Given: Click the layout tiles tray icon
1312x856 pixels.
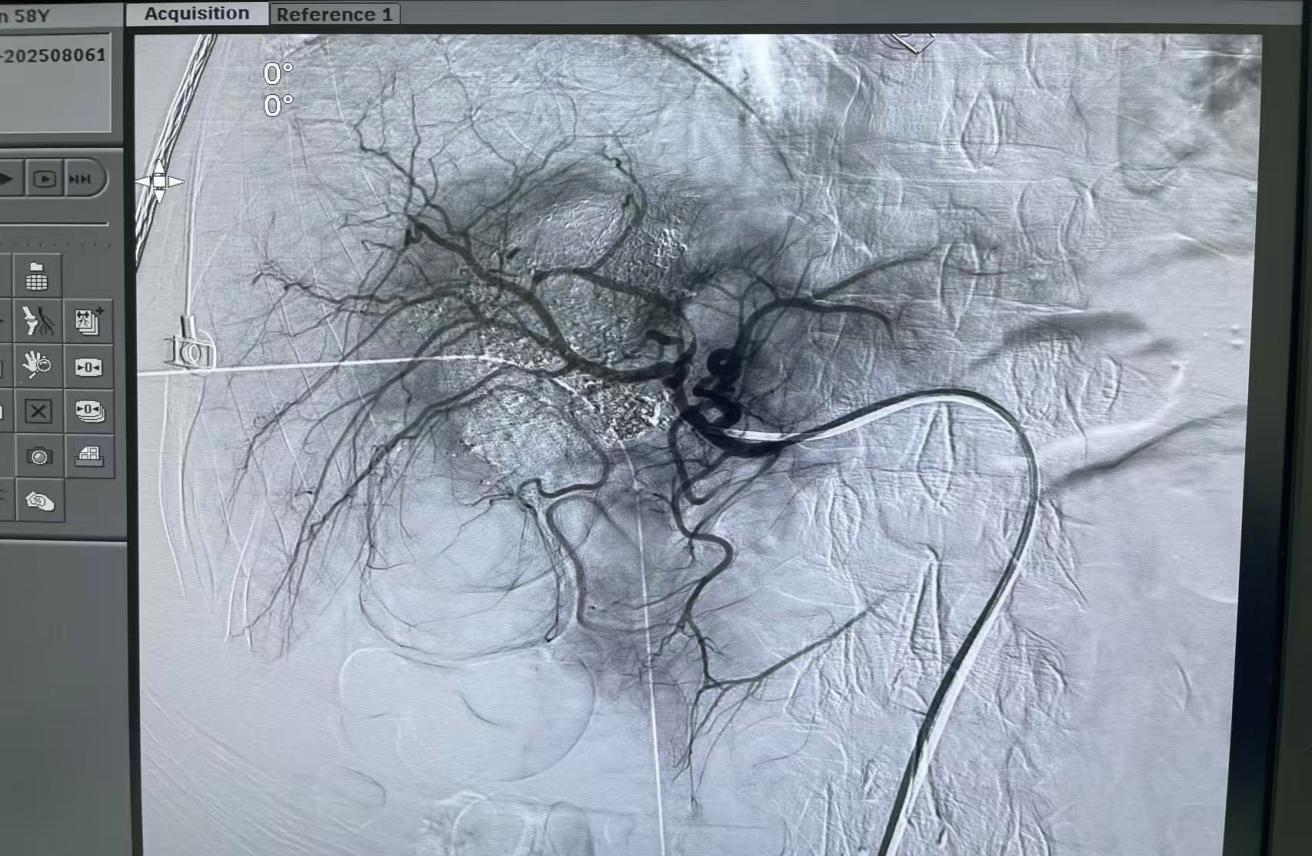Looking at the screenshot, I should point(88,456).
